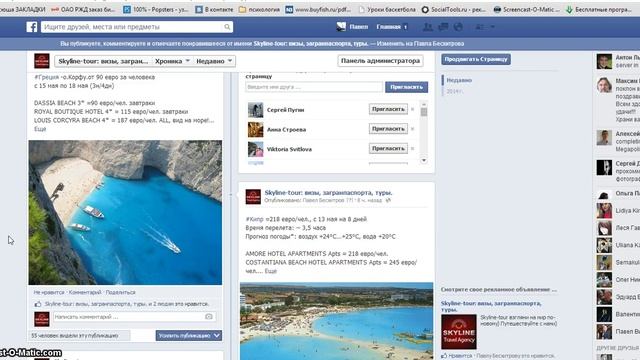Open friend requests icon in header
The width and height of the screenshot is (640, 360).
pos(428,27)
